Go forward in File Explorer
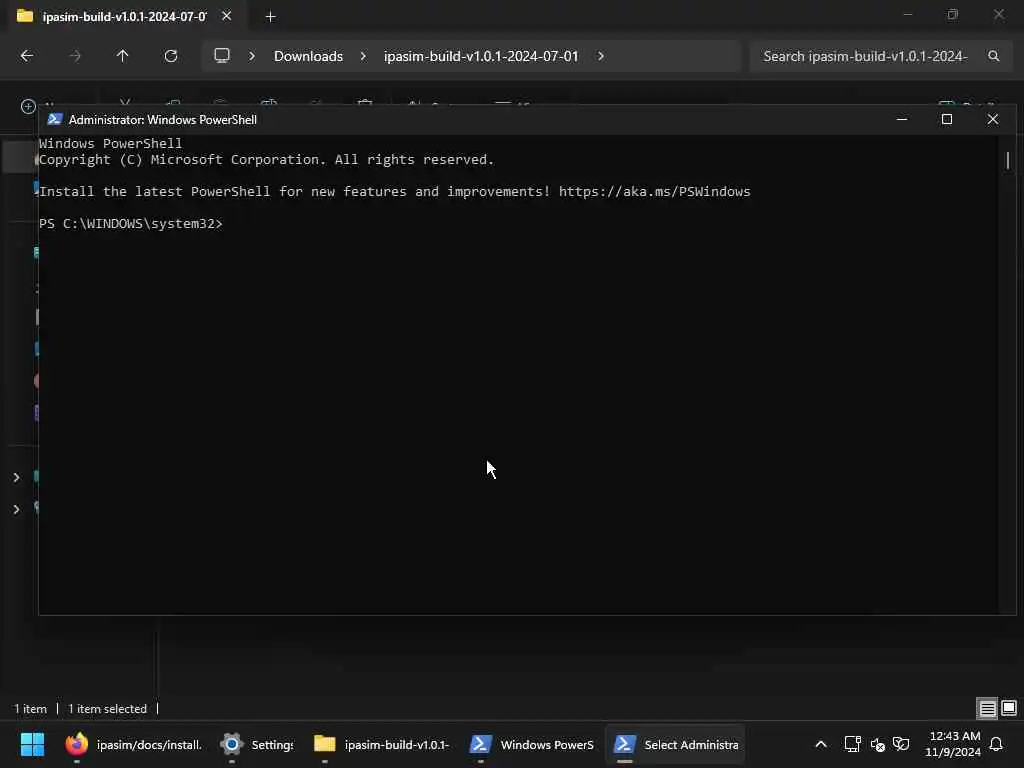1024x768 pixels. (75, 56)
